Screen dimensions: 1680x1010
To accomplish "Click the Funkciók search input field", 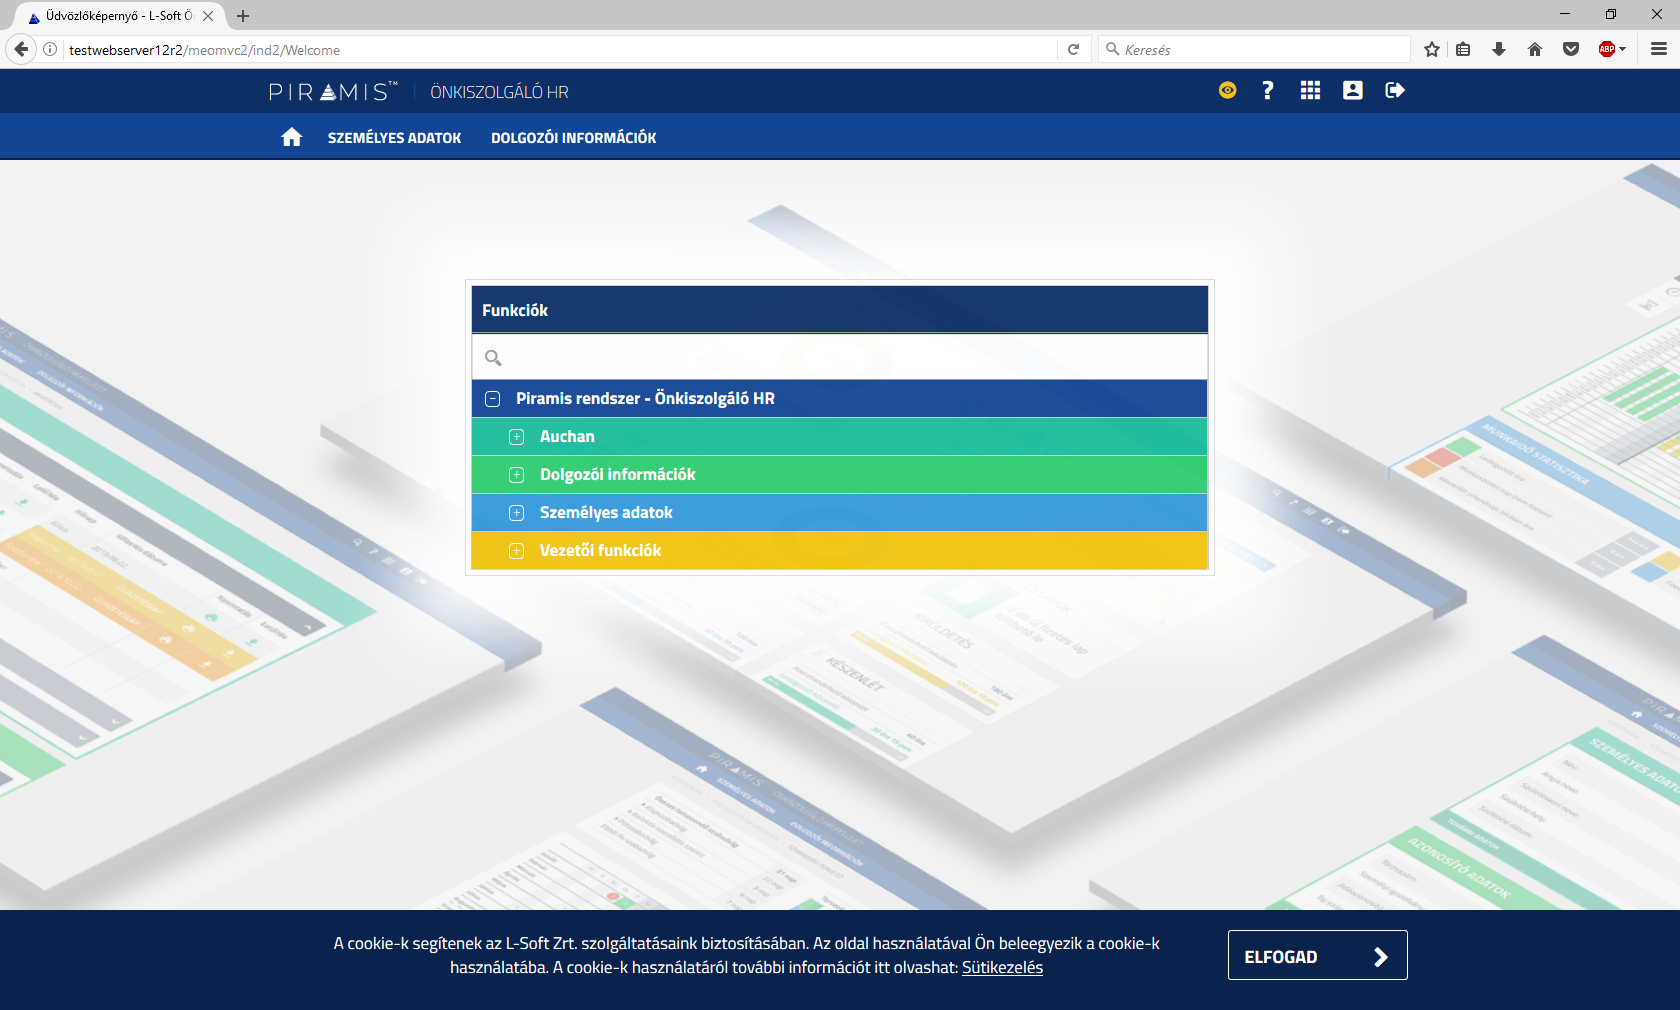I will pos(850,357).
